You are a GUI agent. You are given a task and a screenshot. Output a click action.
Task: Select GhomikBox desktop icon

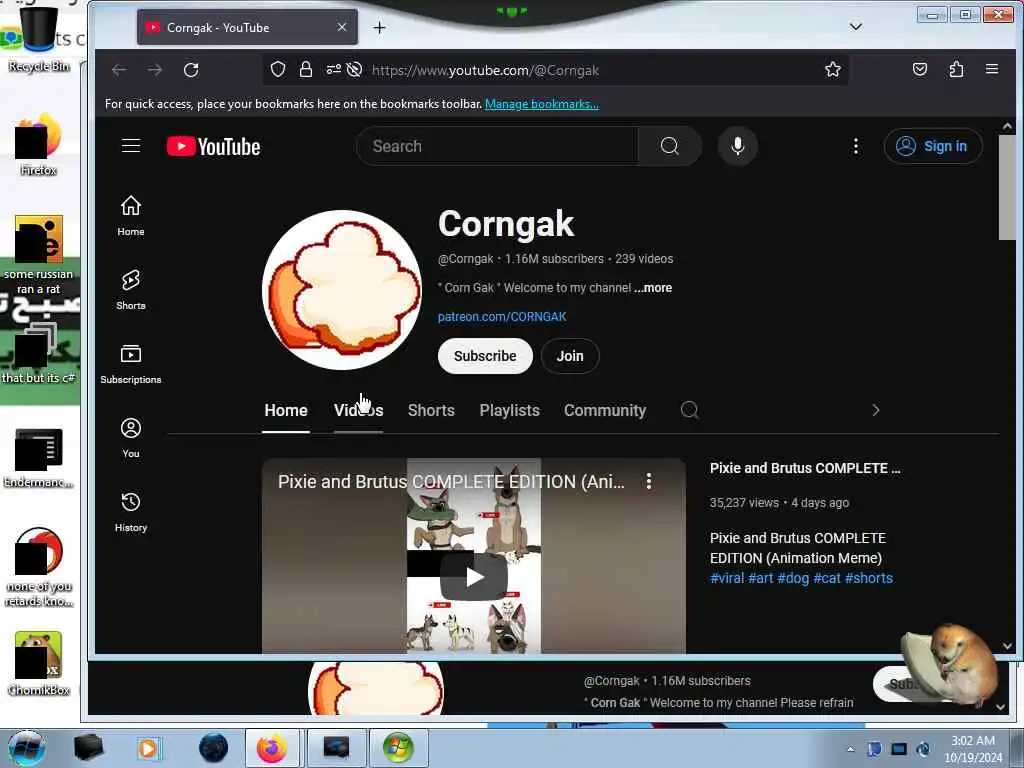(x=39, y=663)
